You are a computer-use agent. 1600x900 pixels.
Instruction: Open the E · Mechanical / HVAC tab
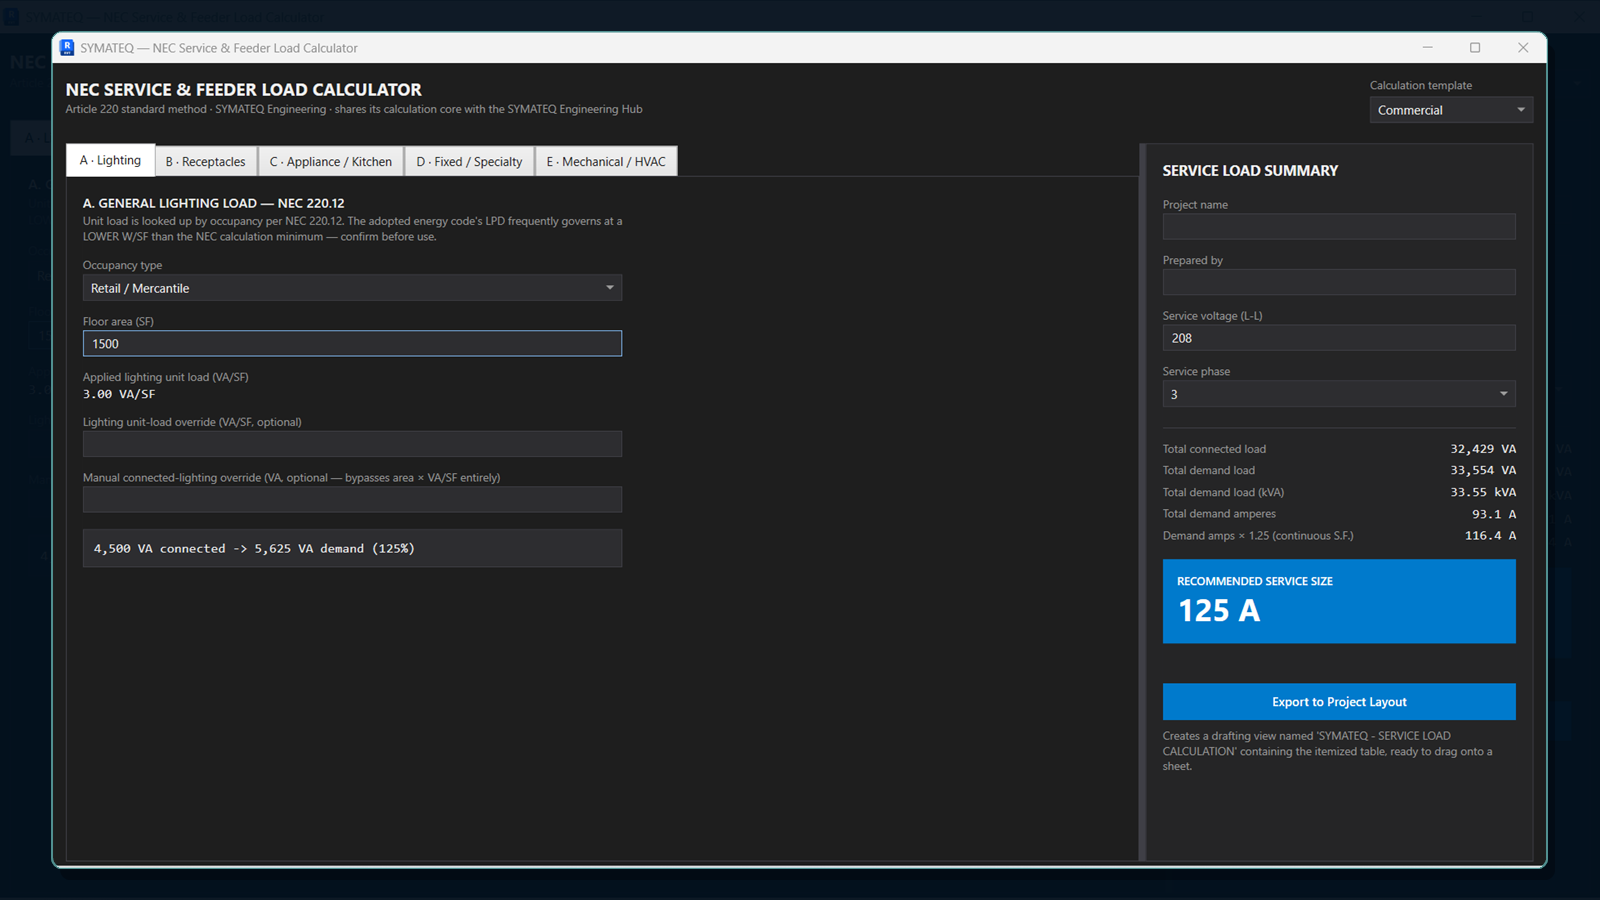[x=606, y=161]
